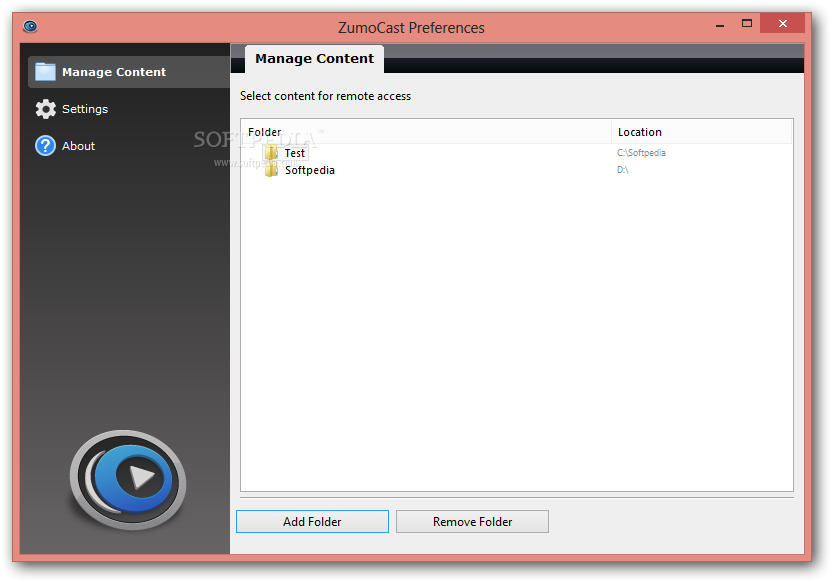Click the Remove Folder button
This screenshot has width=832, height=582.
pyautogui.click(x=472, y=522)
